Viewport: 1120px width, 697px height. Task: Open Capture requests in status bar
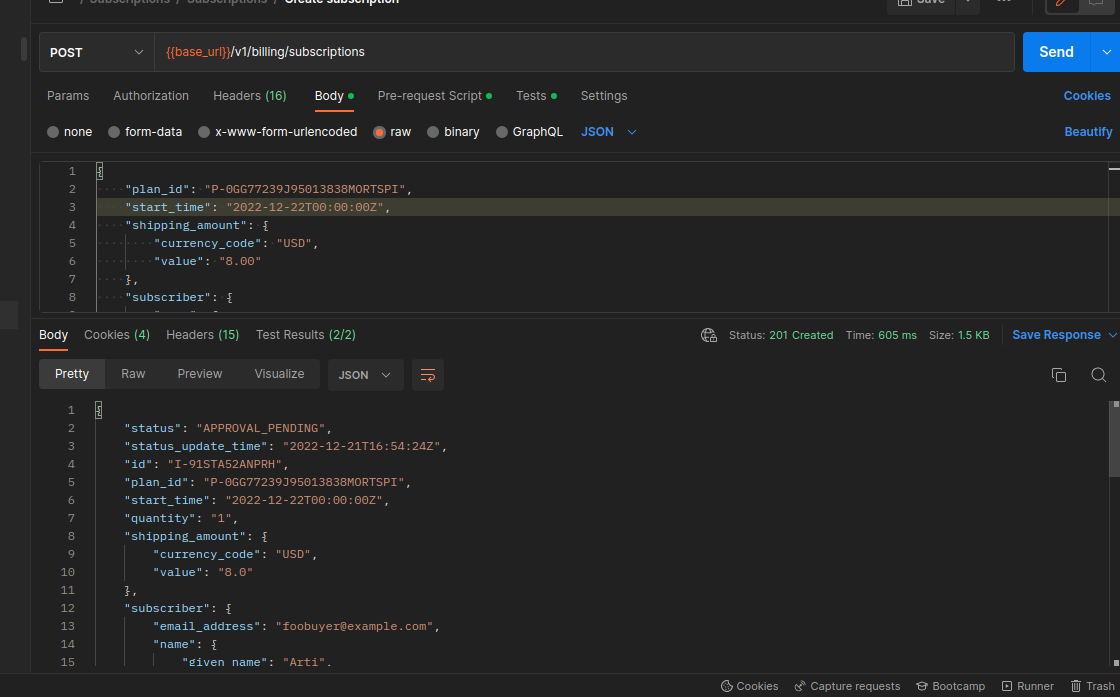(847, 686)
